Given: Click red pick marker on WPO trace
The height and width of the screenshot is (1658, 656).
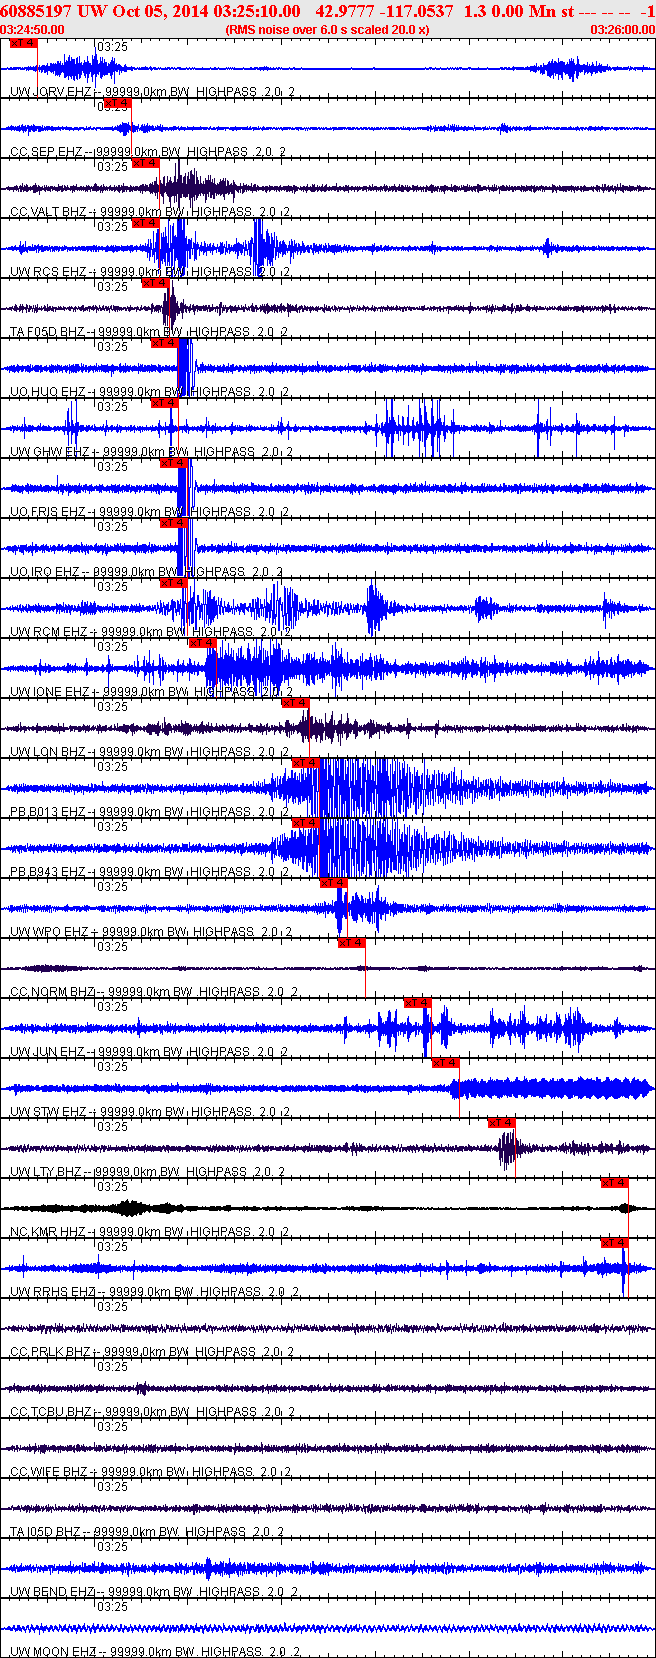Looking at the screenshot, I should 333,883.
